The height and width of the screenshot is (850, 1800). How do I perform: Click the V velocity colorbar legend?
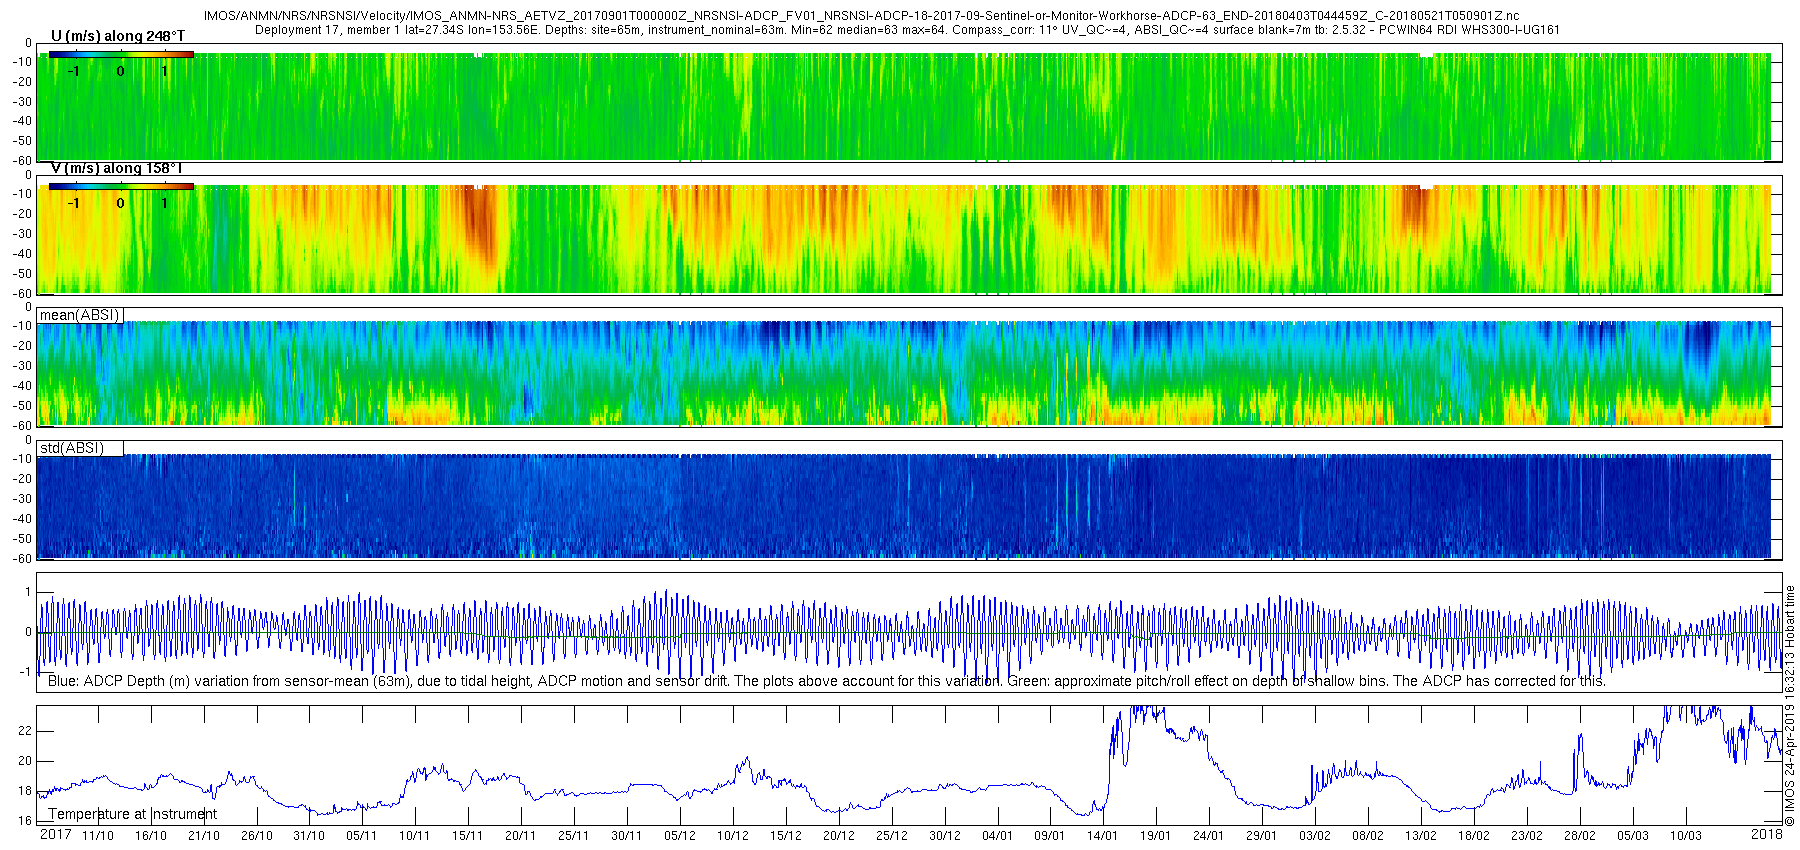[x=121, y=186]
